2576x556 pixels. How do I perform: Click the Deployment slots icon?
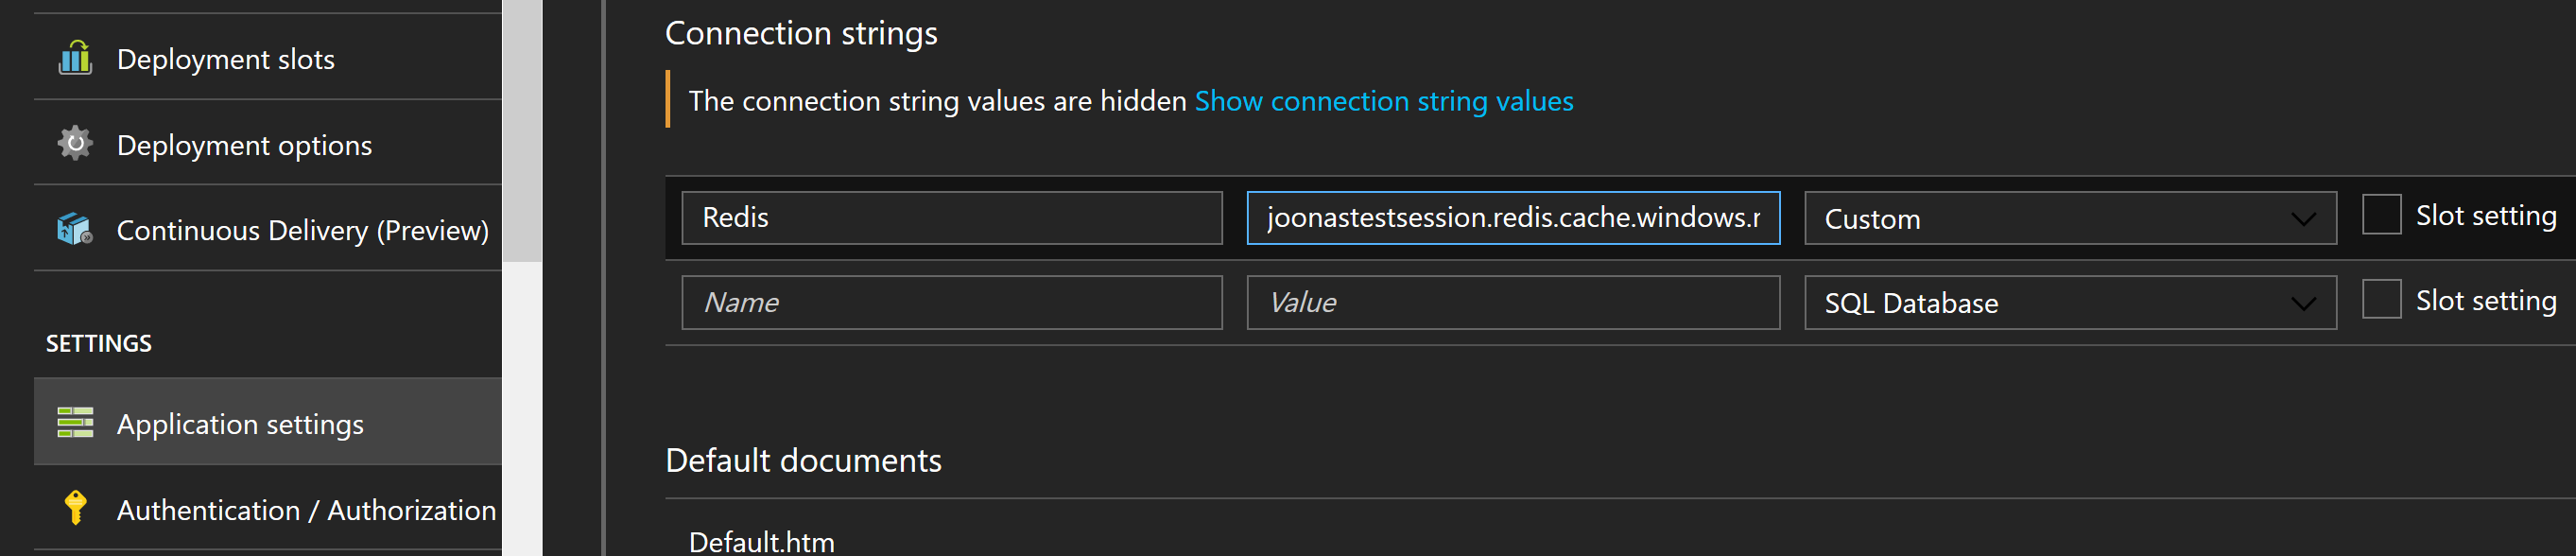pos(75,58)
